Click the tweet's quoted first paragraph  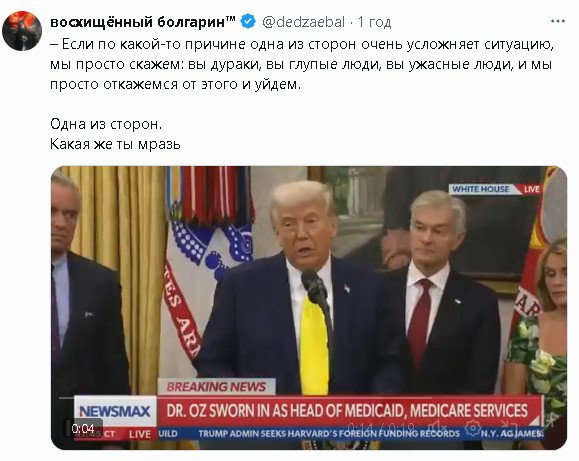click(x=302, y=64)
